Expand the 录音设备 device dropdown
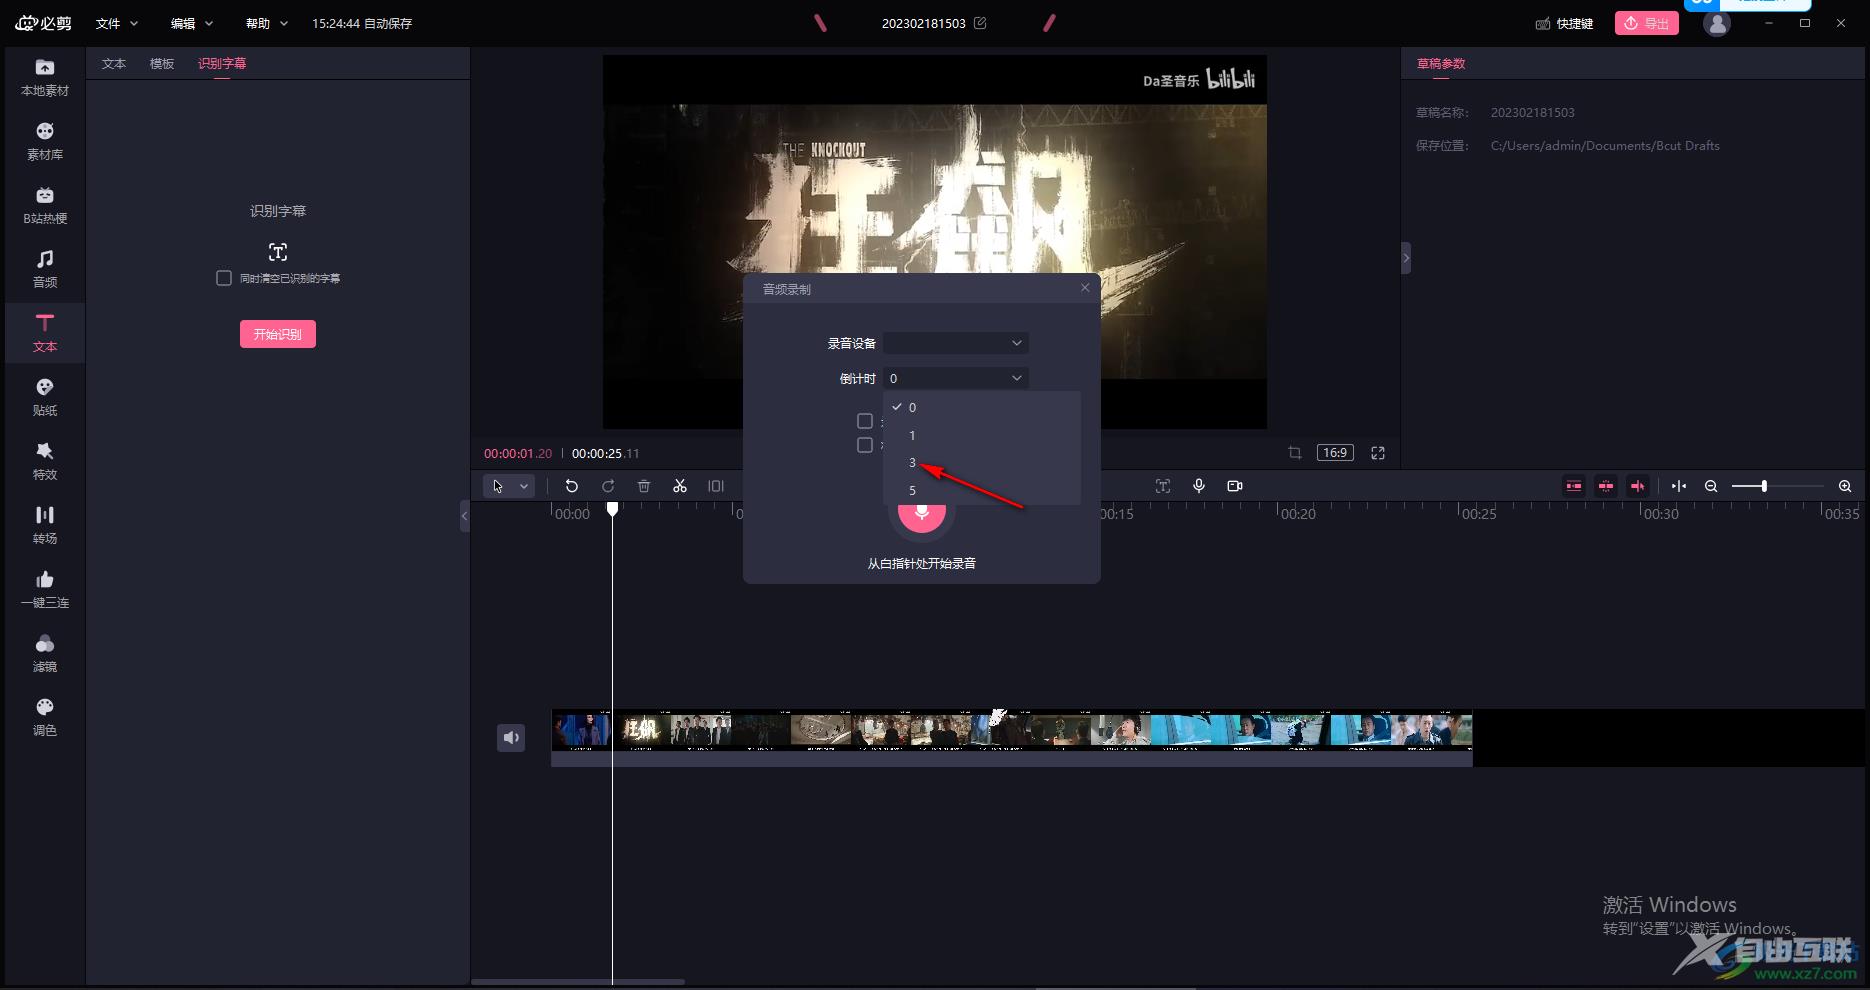Image resolution: width=1870 pixels, height=990 pixels. 956,343
